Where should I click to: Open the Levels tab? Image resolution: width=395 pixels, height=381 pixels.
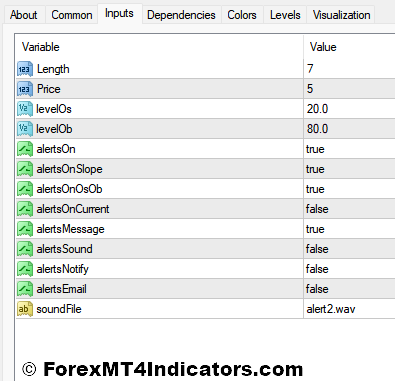tap(285, 15)
